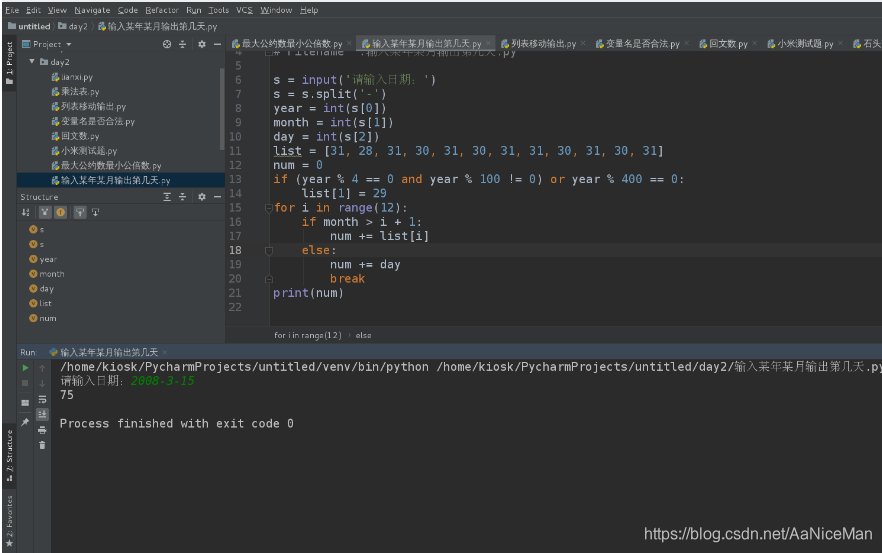The height and width of the screenshot is (553, 882).
Task: Toggle show fields in Structure toolbar
Action: click(60, 212)
